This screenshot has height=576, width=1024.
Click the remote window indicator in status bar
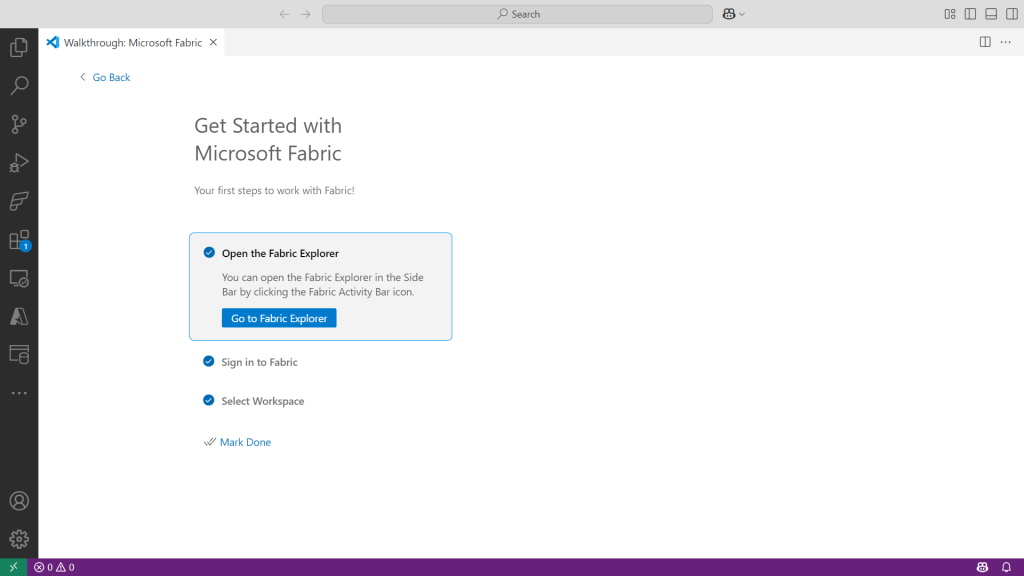(13, 567)
